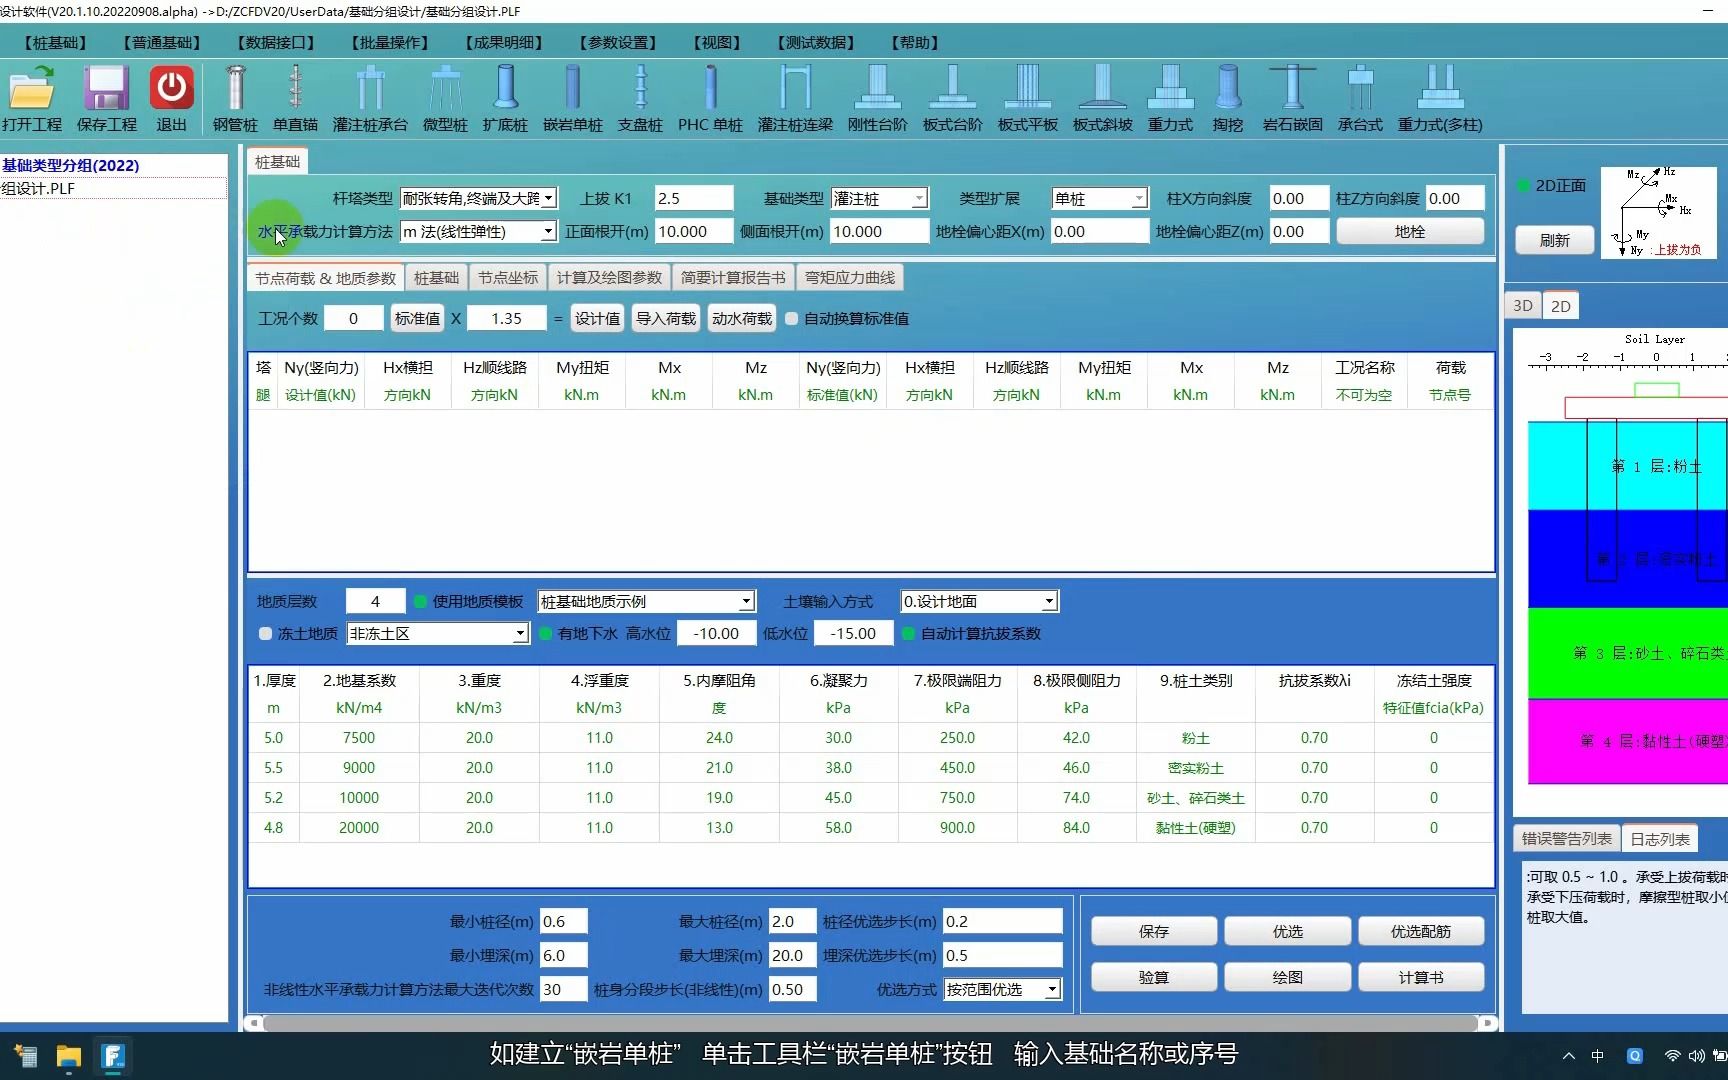1728x1080 pixels.
Task: Switch to the 3D view tab
Action: [1523, 306]
